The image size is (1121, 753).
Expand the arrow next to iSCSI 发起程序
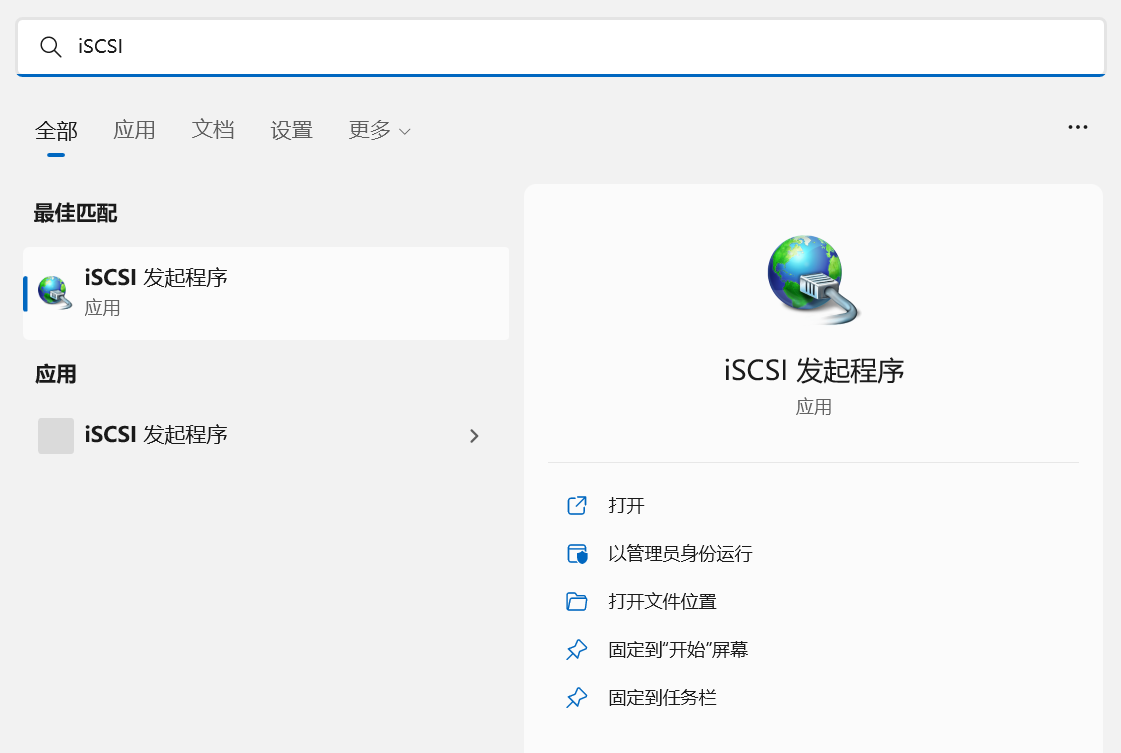[474, 435]
